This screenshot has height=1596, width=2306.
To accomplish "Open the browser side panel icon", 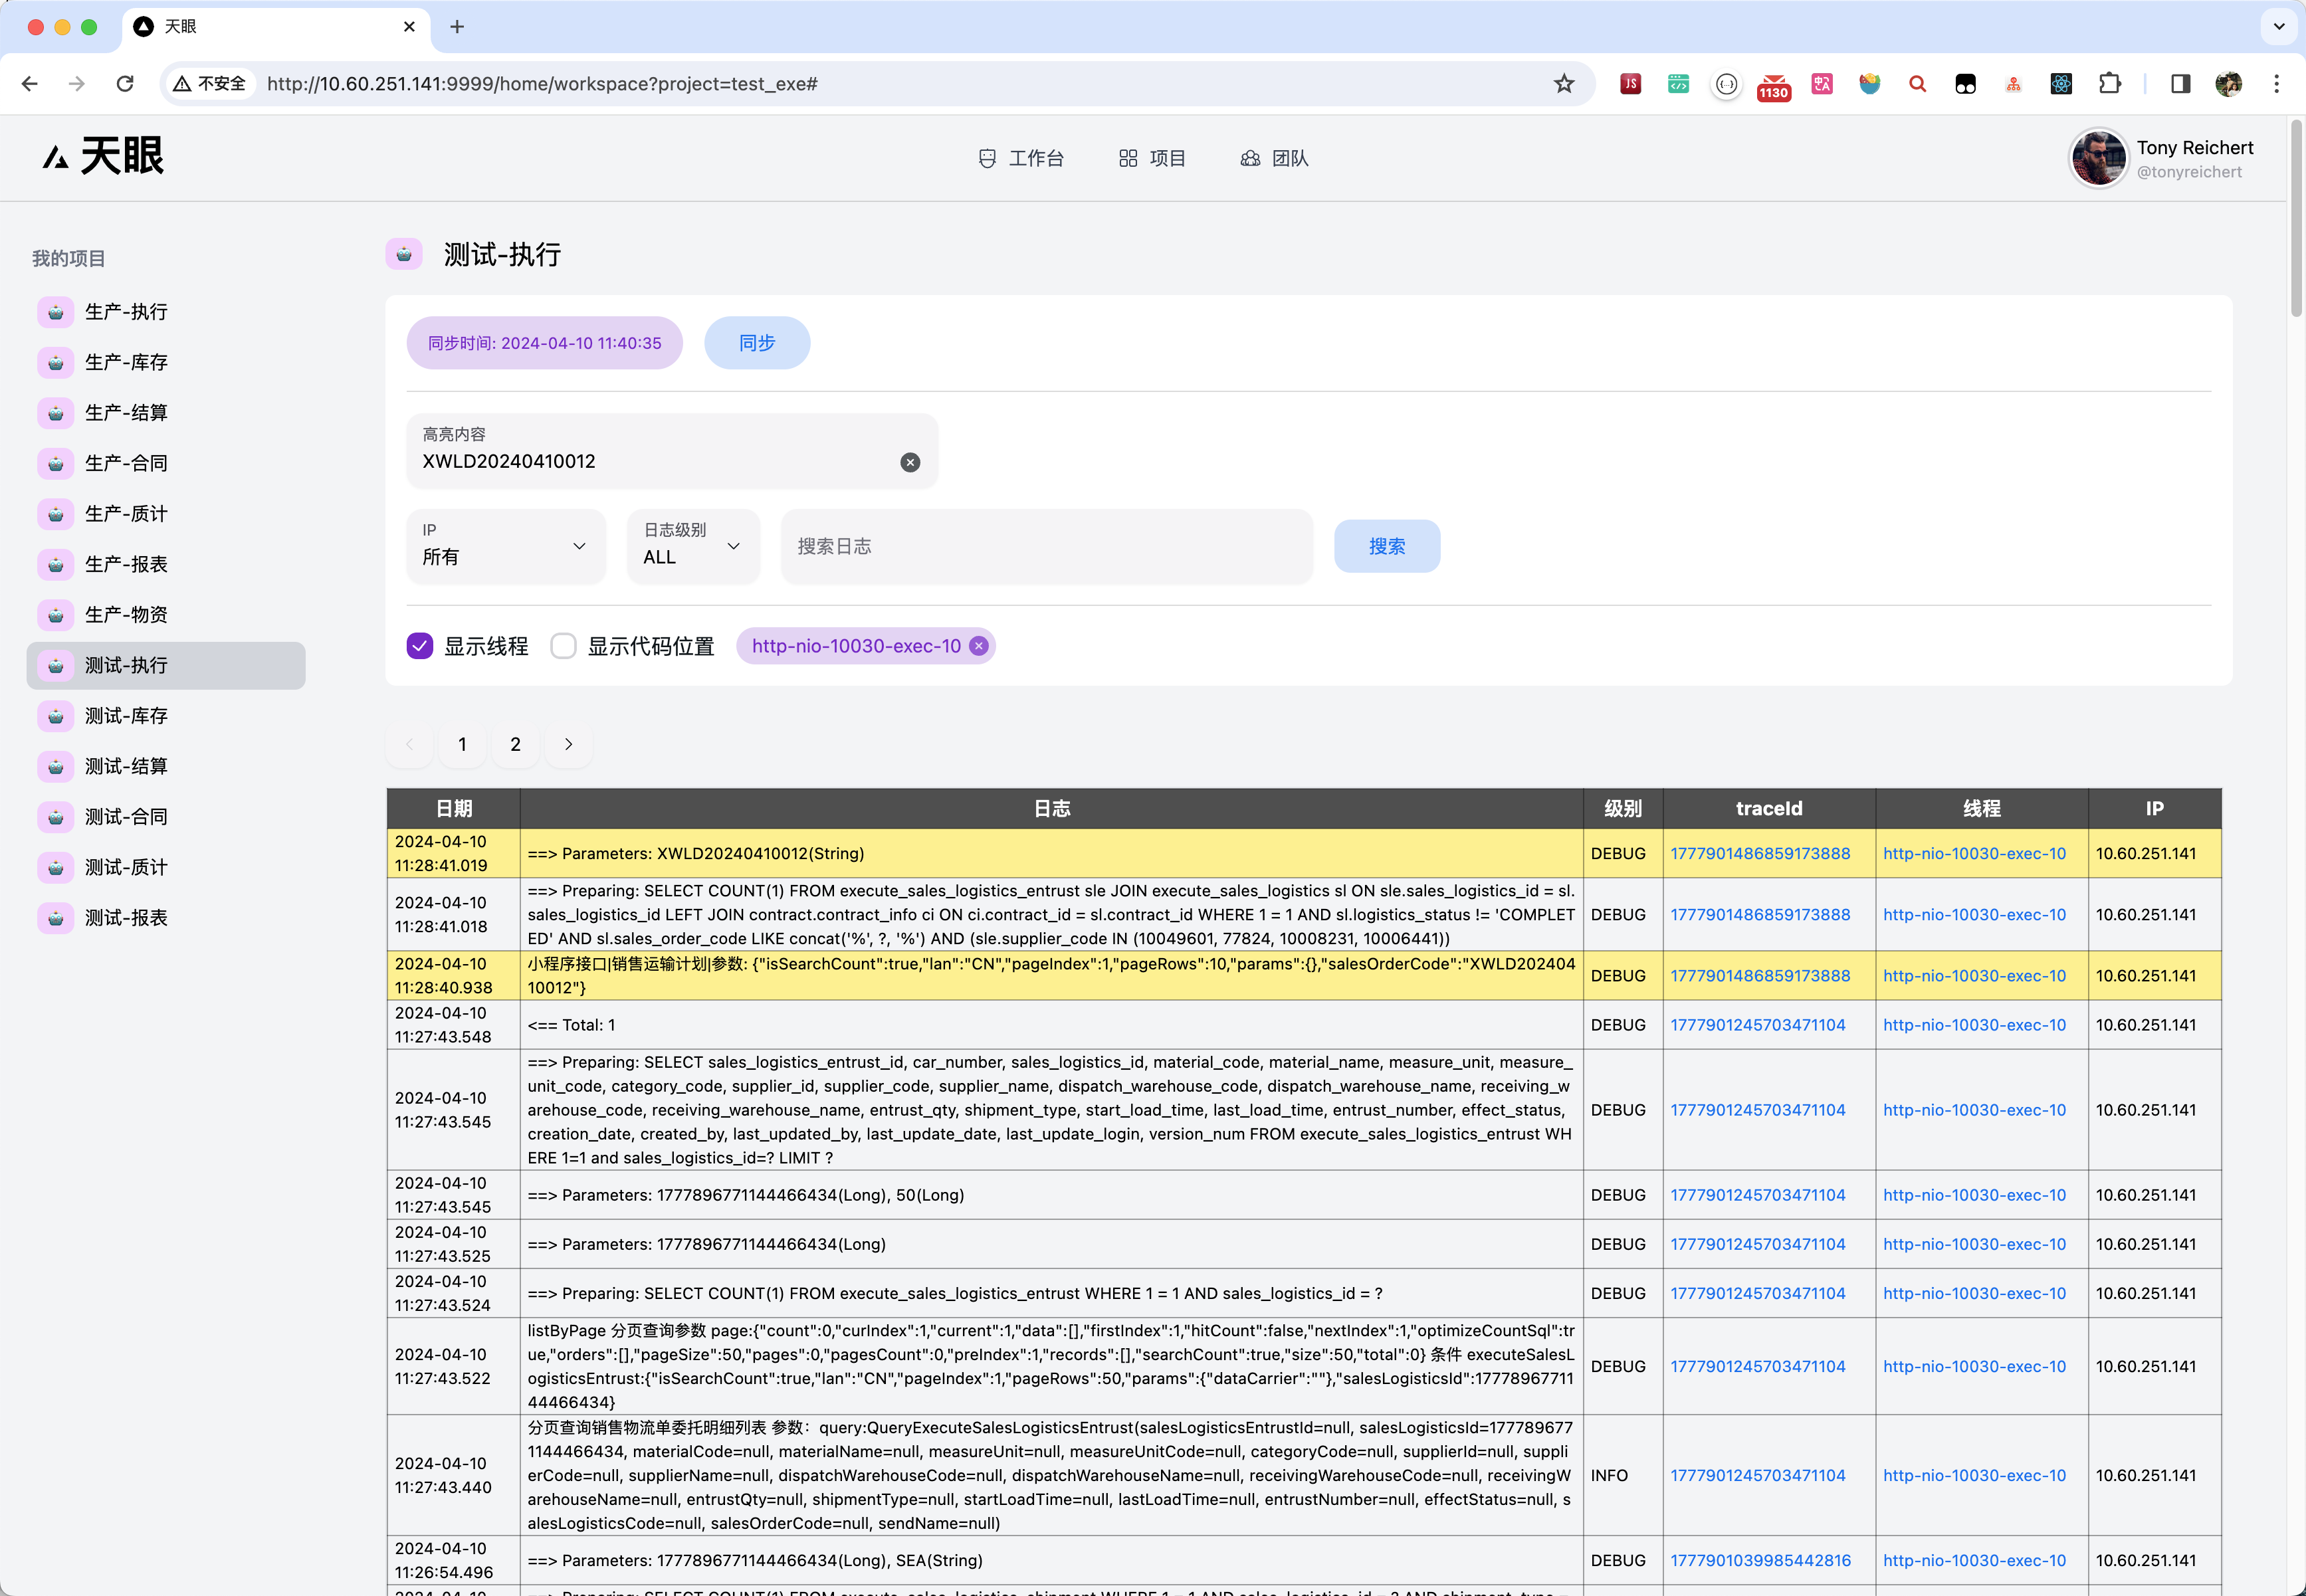I will [2180, 84].
